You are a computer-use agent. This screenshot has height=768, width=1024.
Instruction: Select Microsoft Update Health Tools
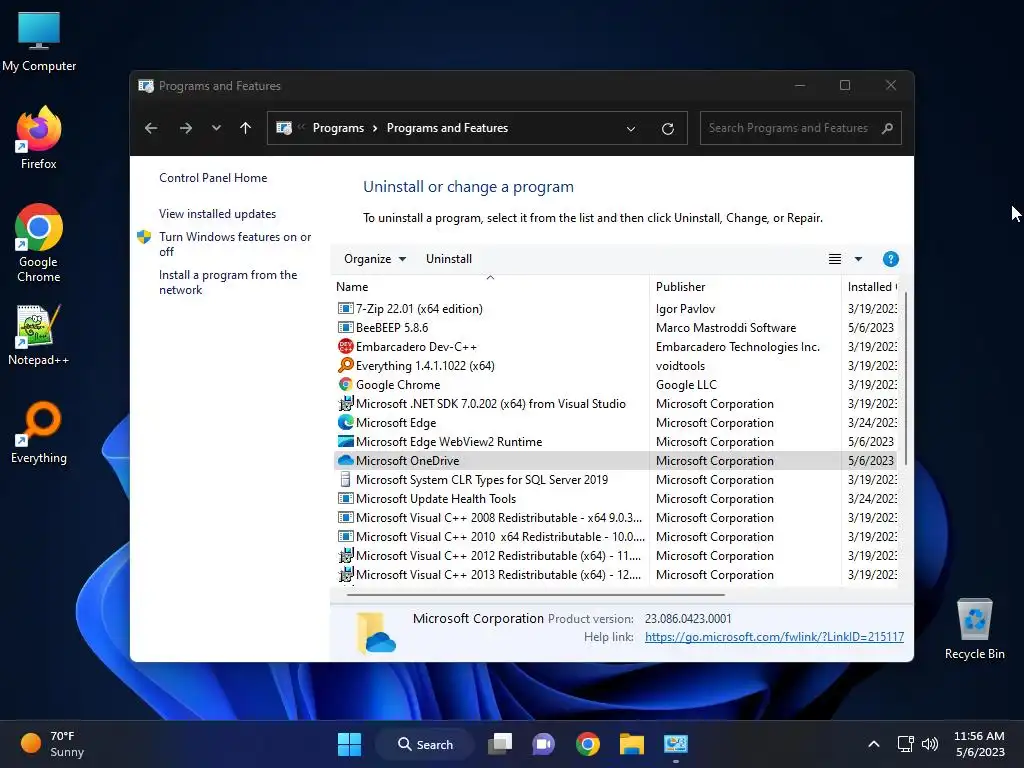[436, 498]
